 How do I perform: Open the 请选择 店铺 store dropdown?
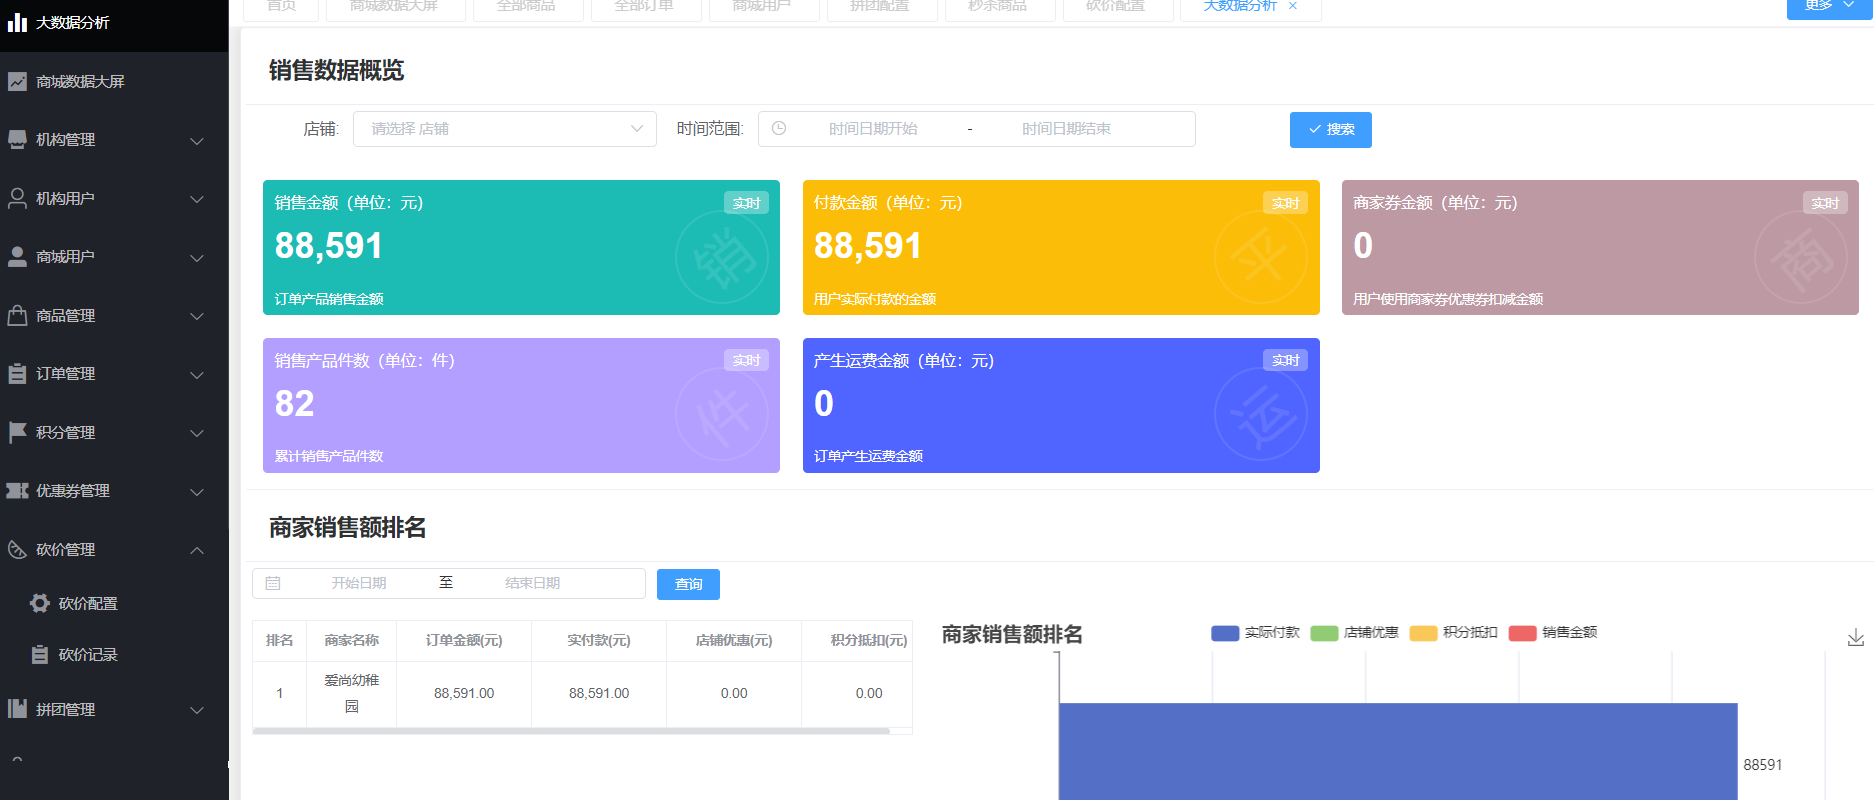[x=505, y=129]
